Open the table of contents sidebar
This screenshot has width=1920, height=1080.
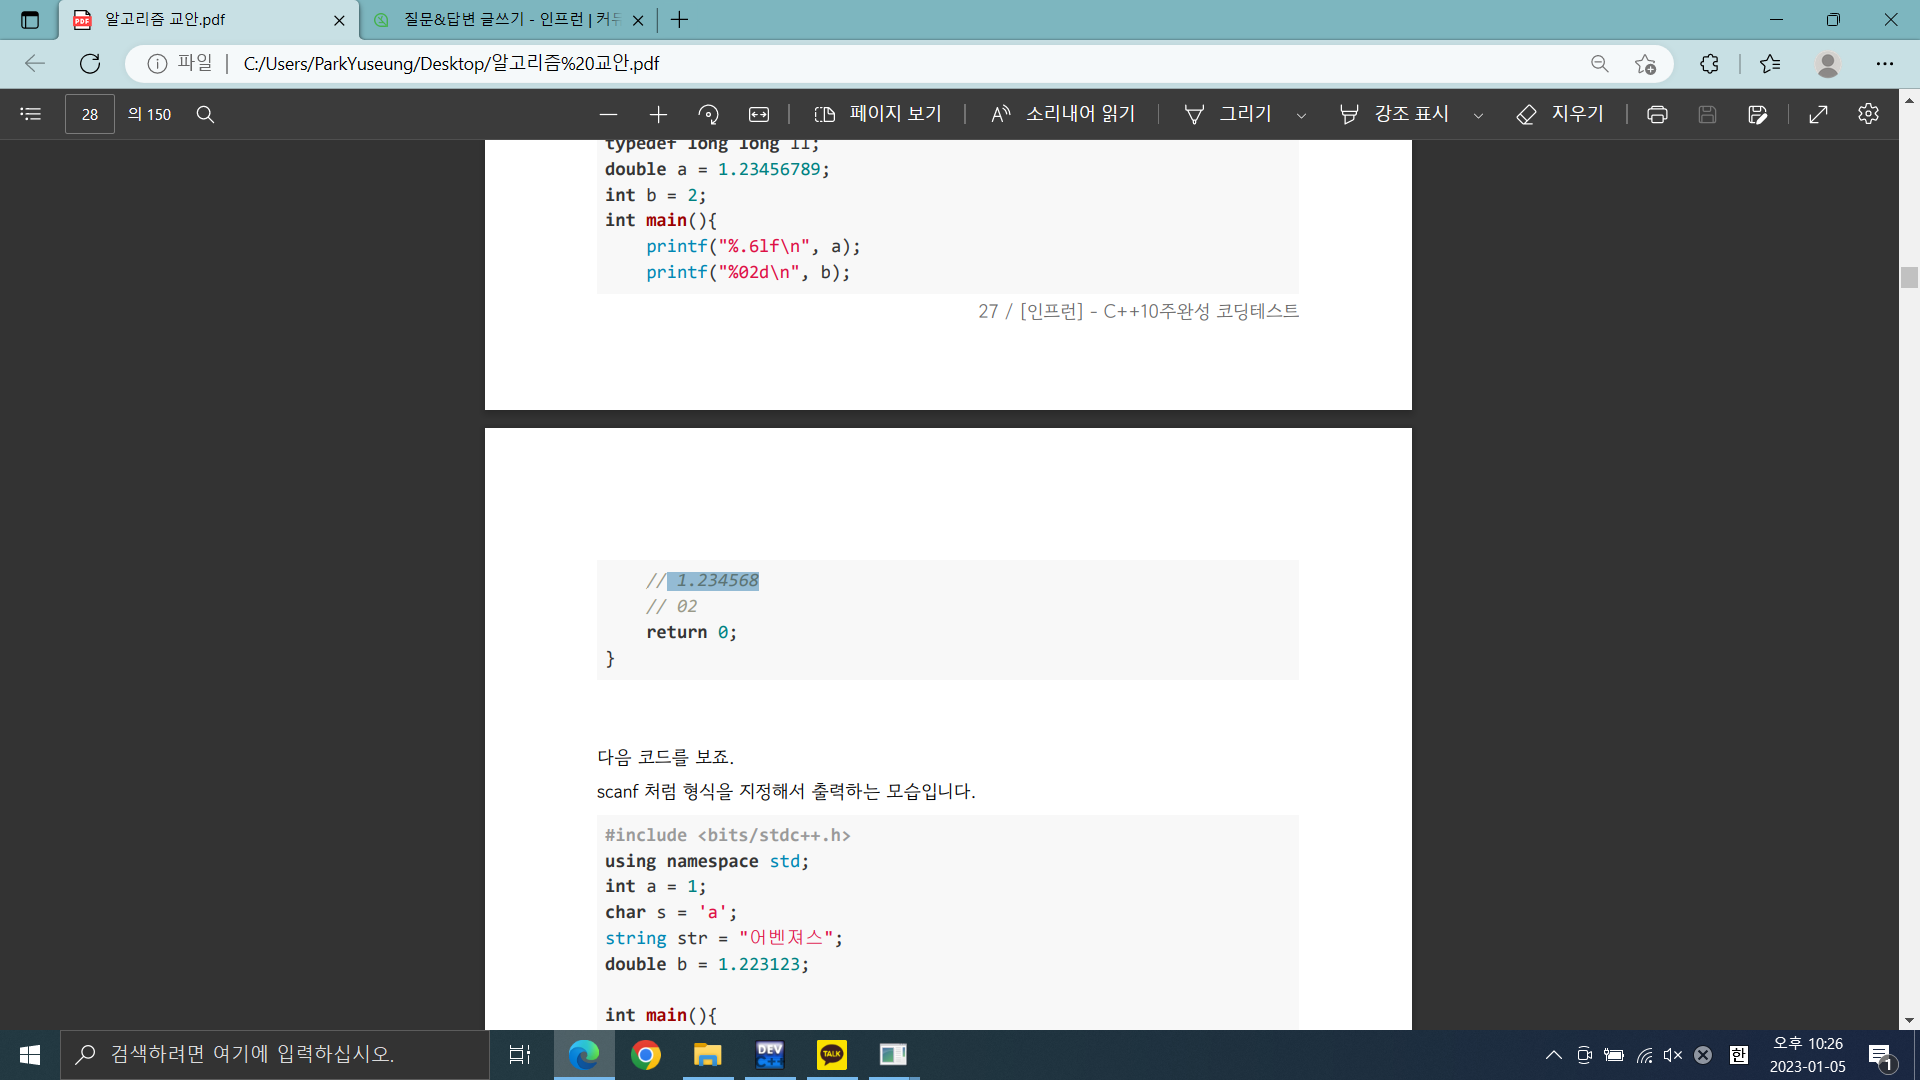point(30,114)
